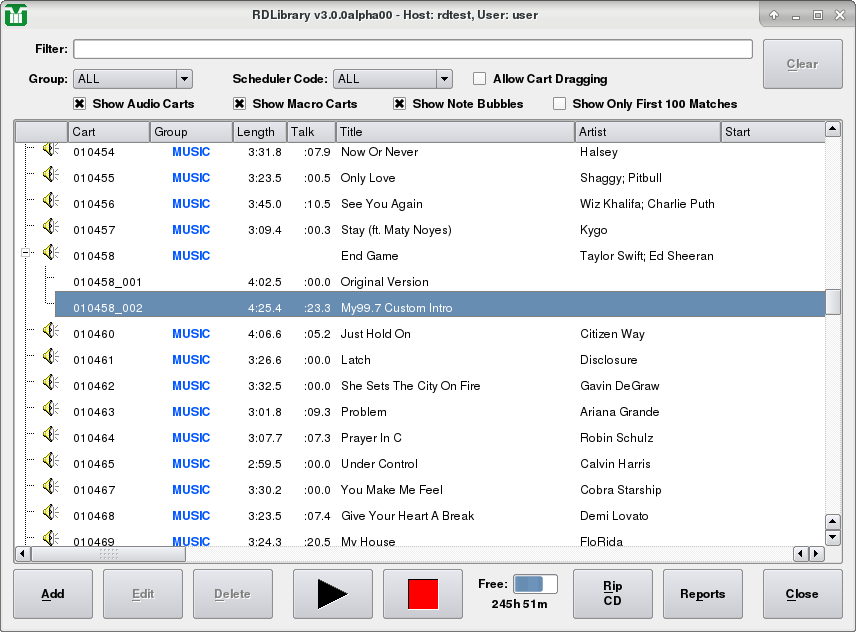Open the Scheduler Code dropdown
The image size is (856, 632).
pos(393,79)
